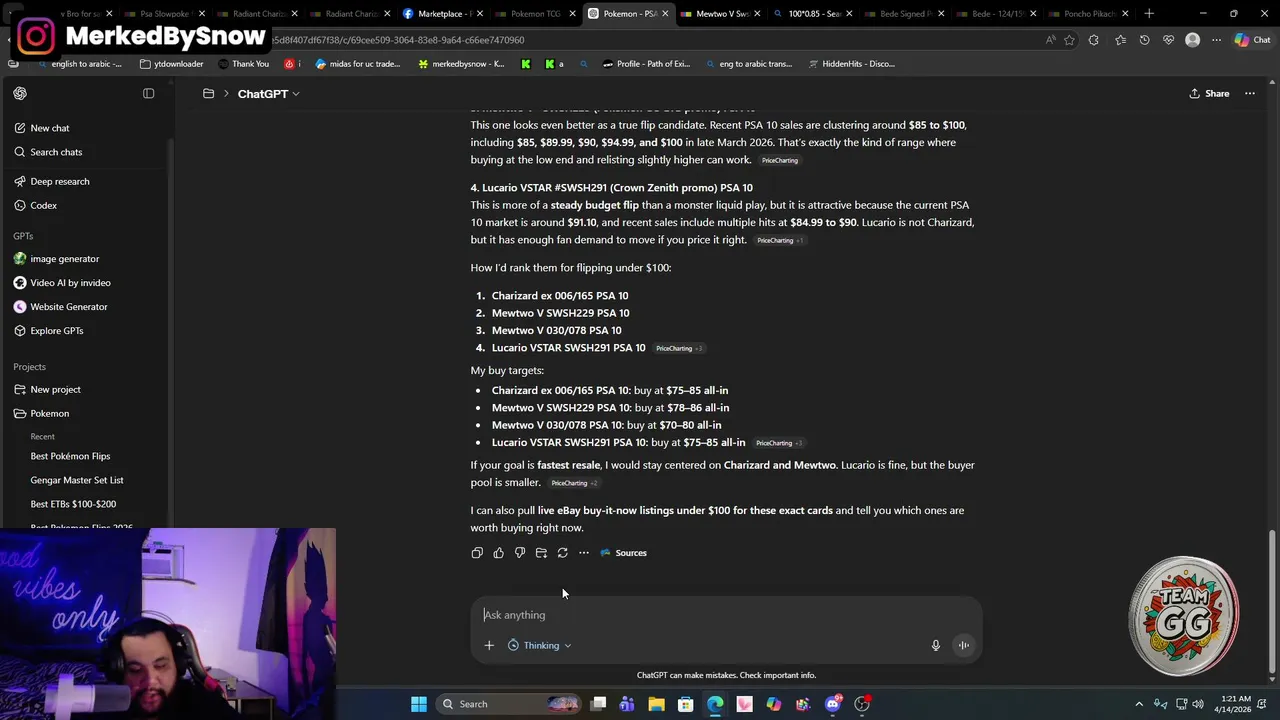The image size is (1280, 720).
Task: Open a new browser tab
Action: 1149,14
